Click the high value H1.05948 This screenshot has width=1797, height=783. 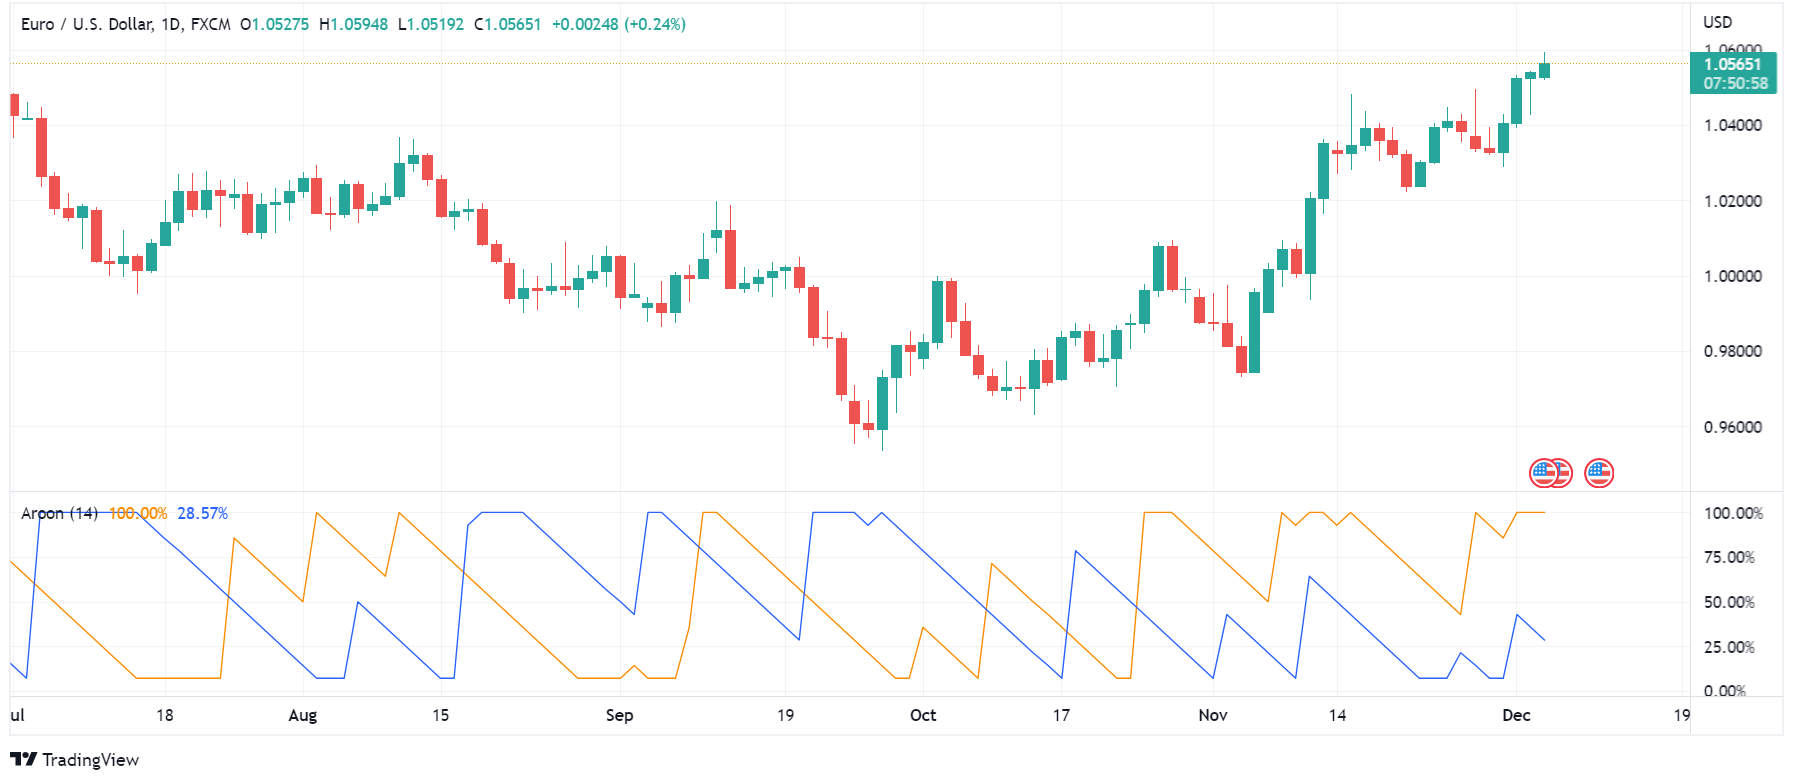coord(354,24)
